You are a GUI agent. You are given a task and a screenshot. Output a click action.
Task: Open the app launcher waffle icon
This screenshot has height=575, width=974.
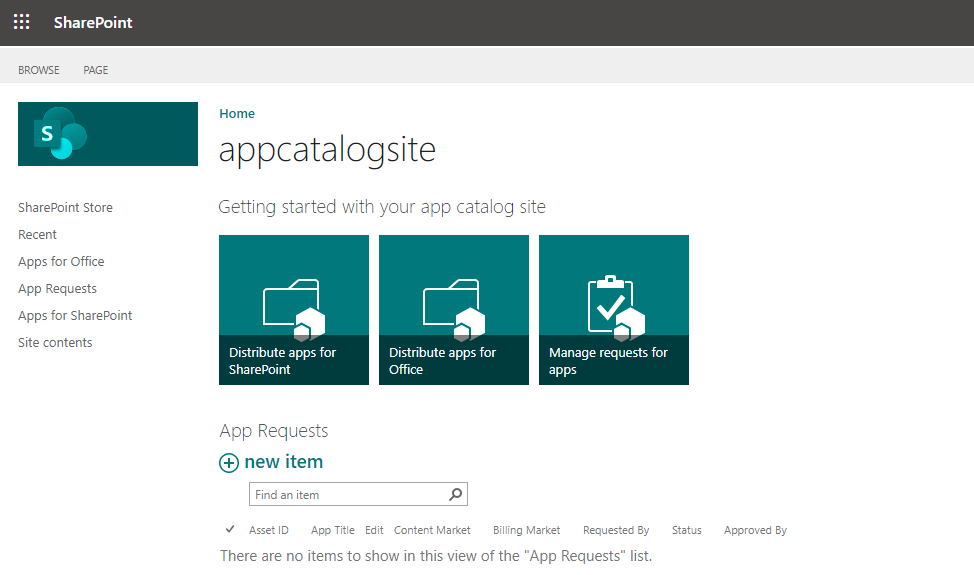point(22,22)
